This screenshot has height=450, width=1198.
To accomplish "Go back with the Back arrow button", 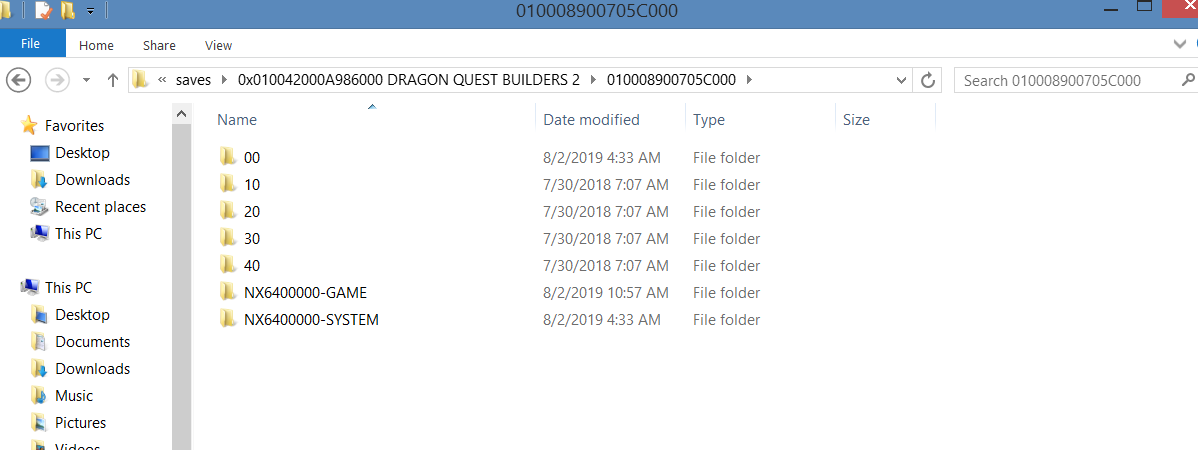I will pyautogui.click(x=18, y=79).
